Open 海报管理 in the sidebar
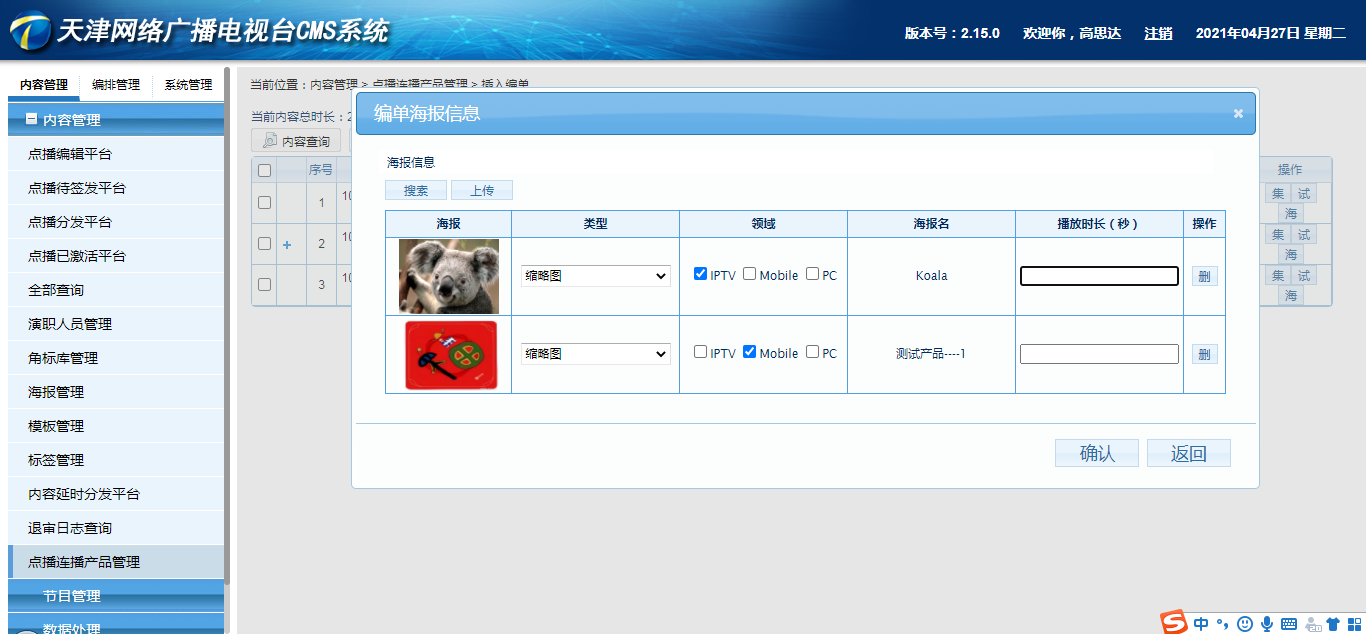1366x634 pixels. 116,392
